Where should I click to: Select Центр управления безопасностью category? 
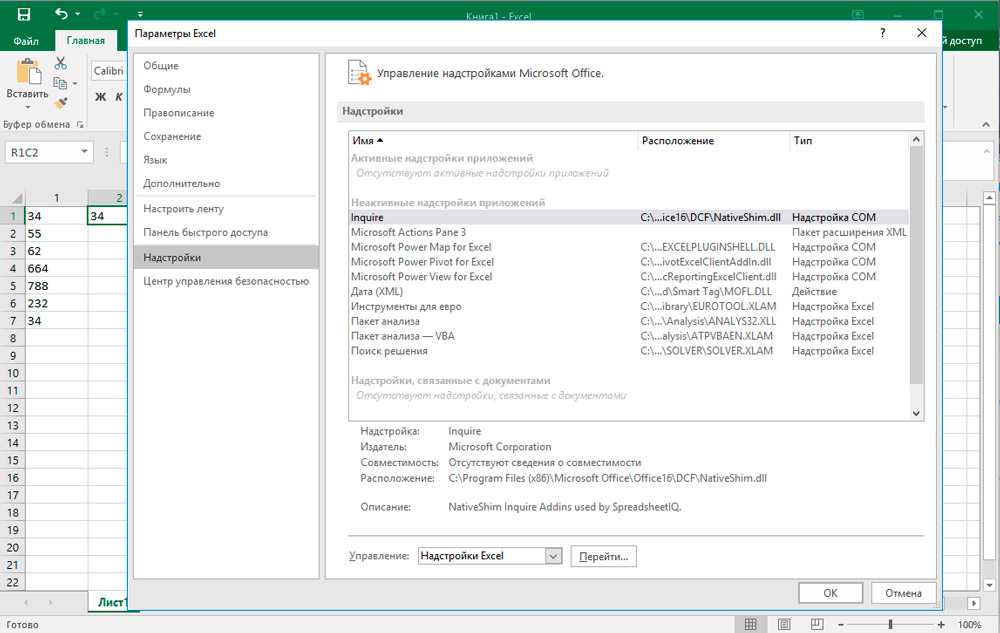pyautogui.click(x=225, y=281)
